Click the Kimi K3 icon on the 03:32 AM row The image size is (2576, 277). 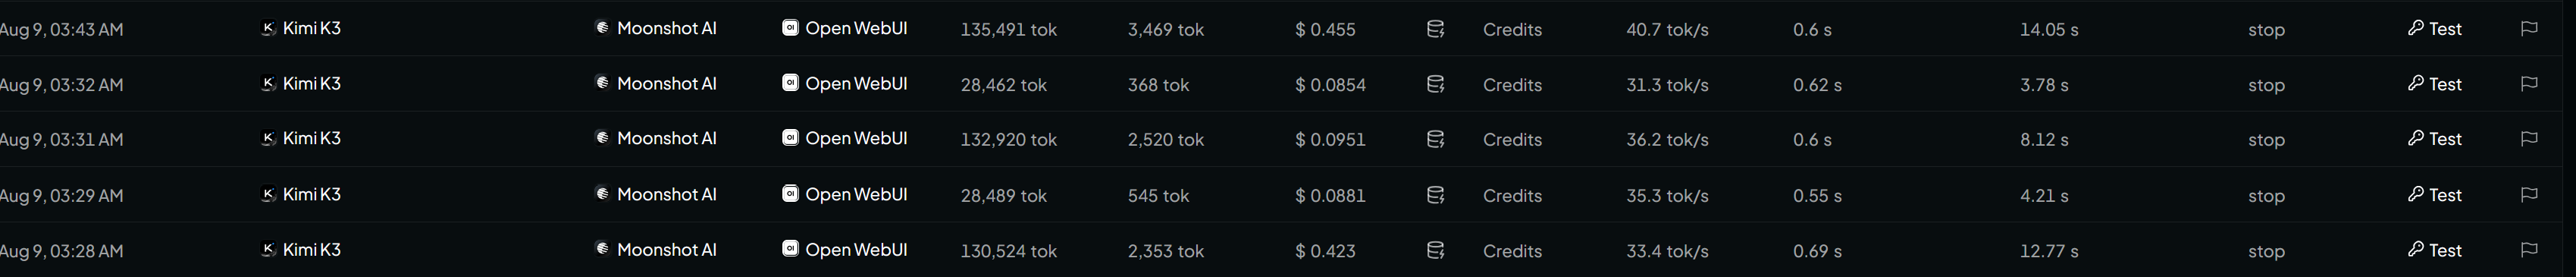click(x=268, y=84)
